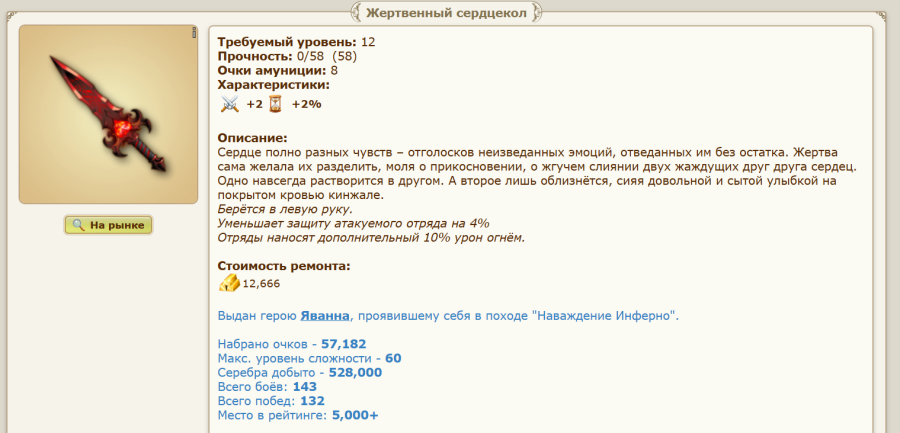The width and height of the screenshot is (900, 433).
Task: Click the "Описание" heading
Action: (x=252, y=137)
